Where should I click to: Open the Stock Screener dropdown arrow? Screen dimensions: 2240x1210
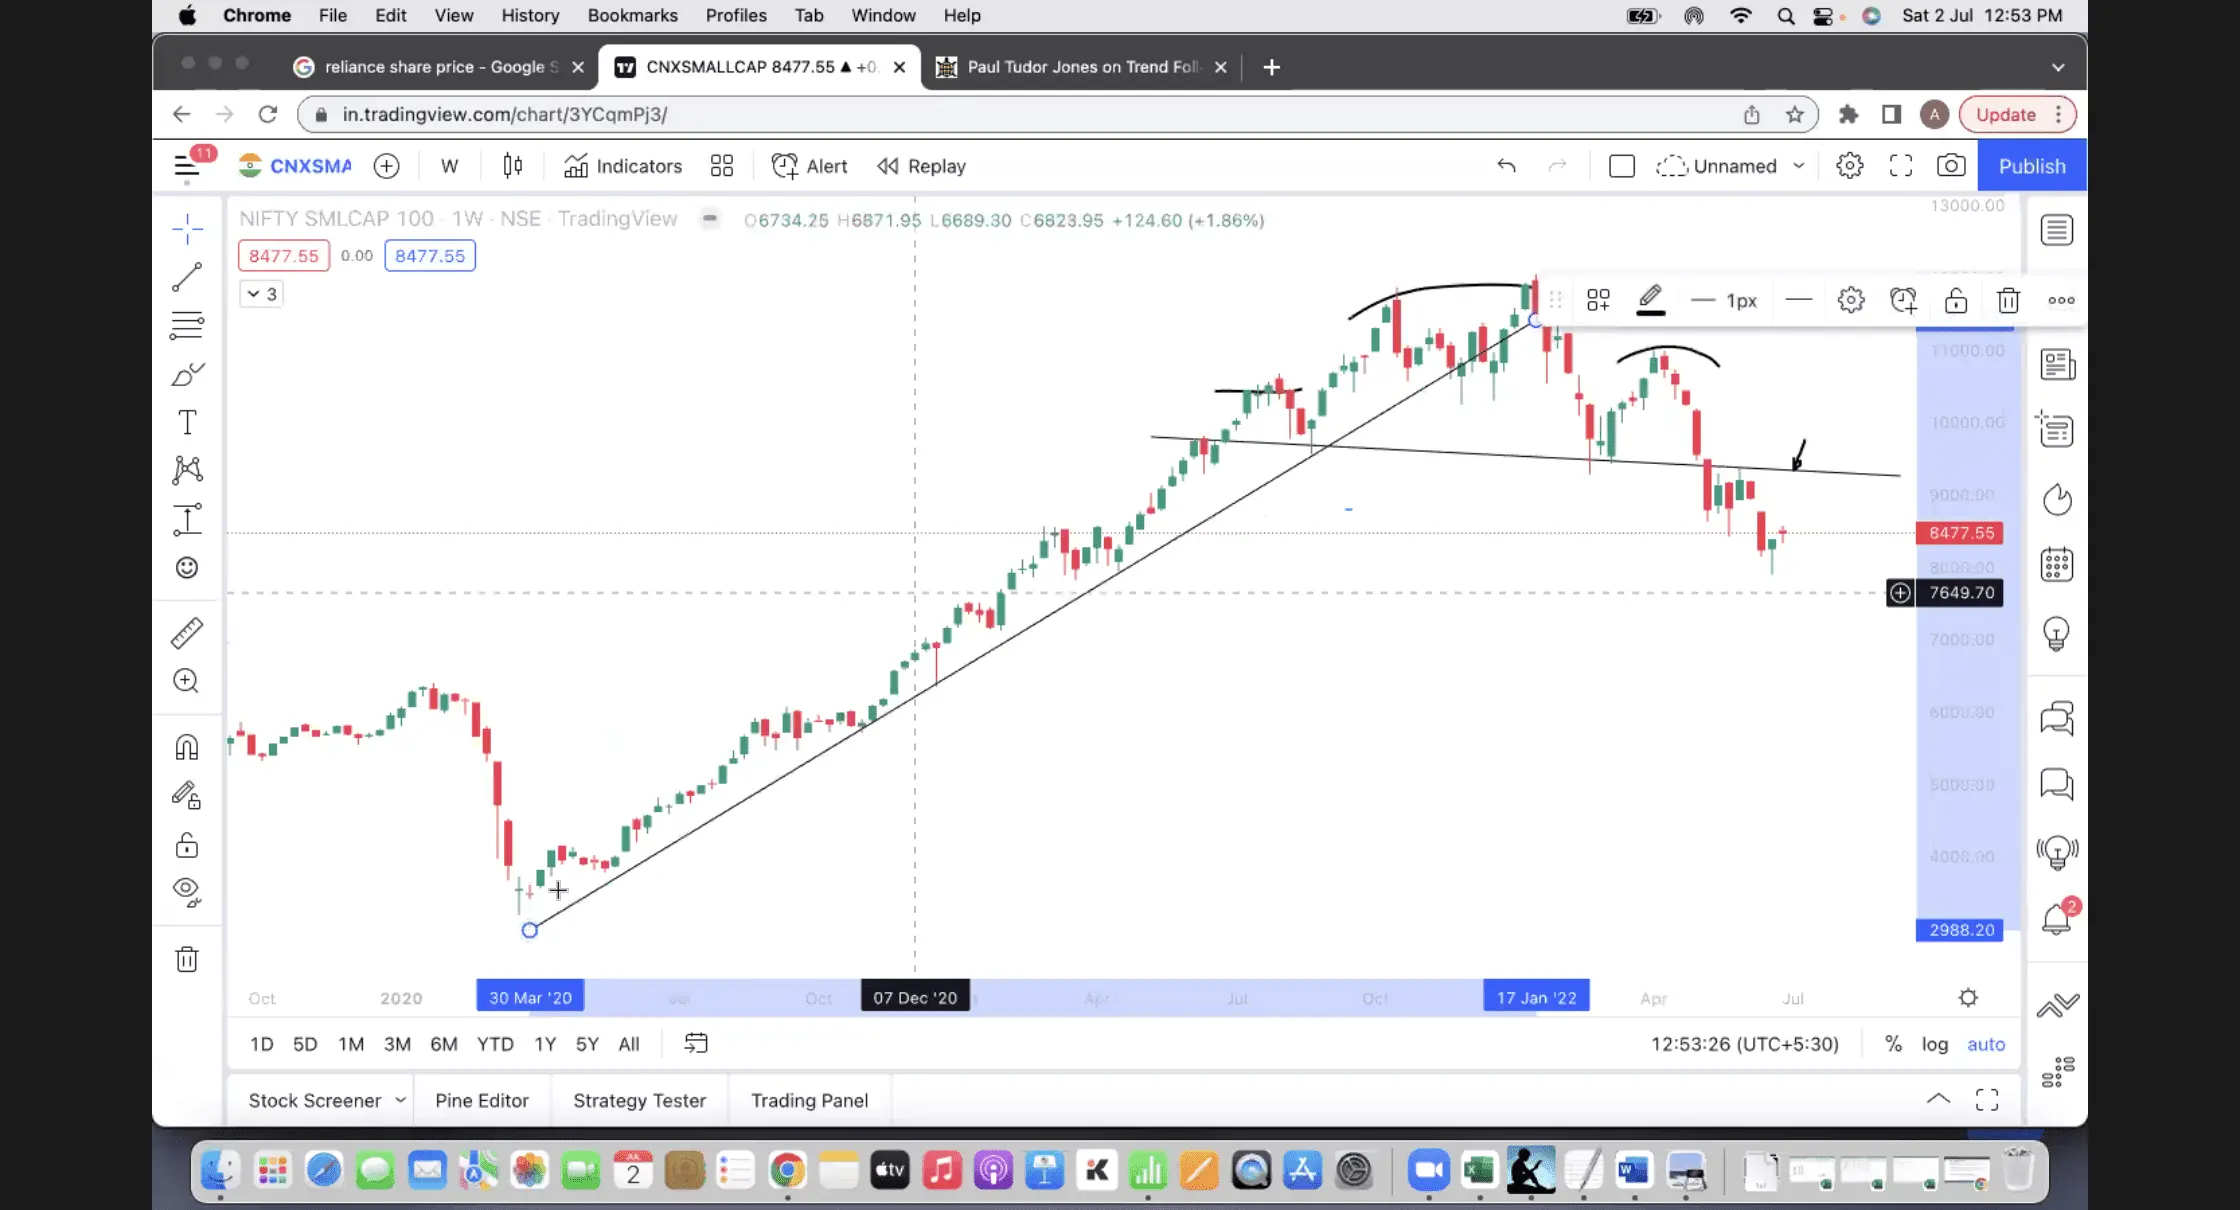(x=400, y=1100)
